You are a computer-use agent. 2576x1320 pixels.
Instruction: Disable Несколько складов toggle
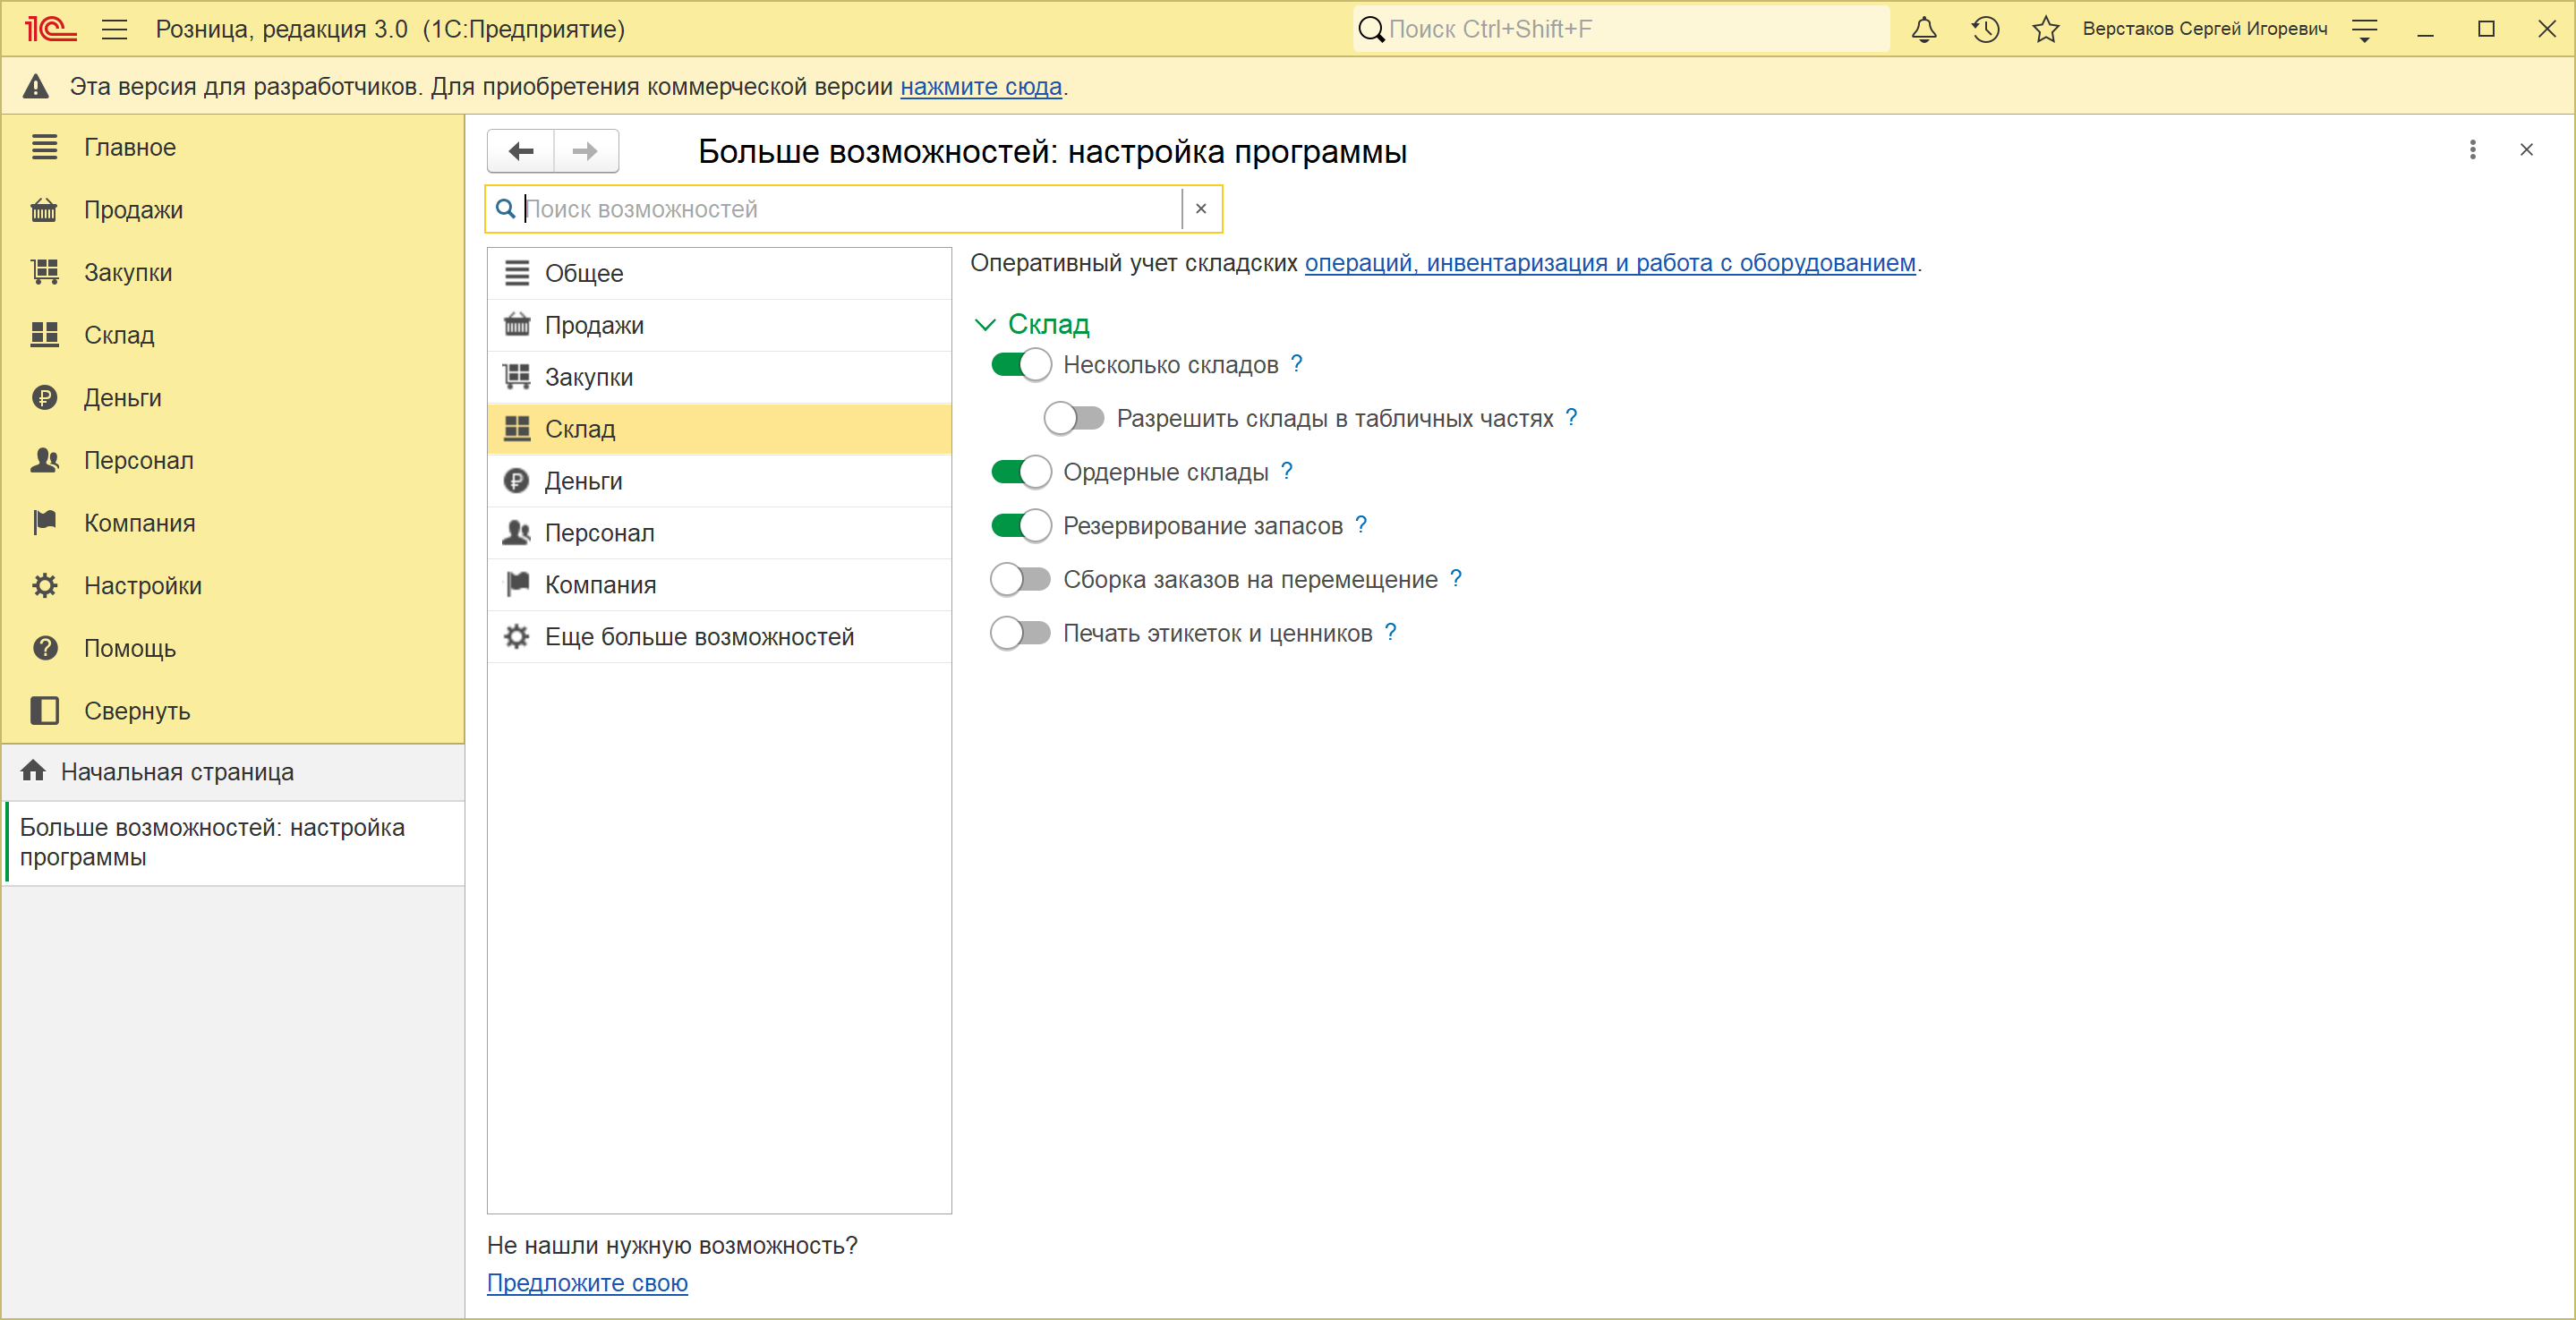tap(1020, 364)
